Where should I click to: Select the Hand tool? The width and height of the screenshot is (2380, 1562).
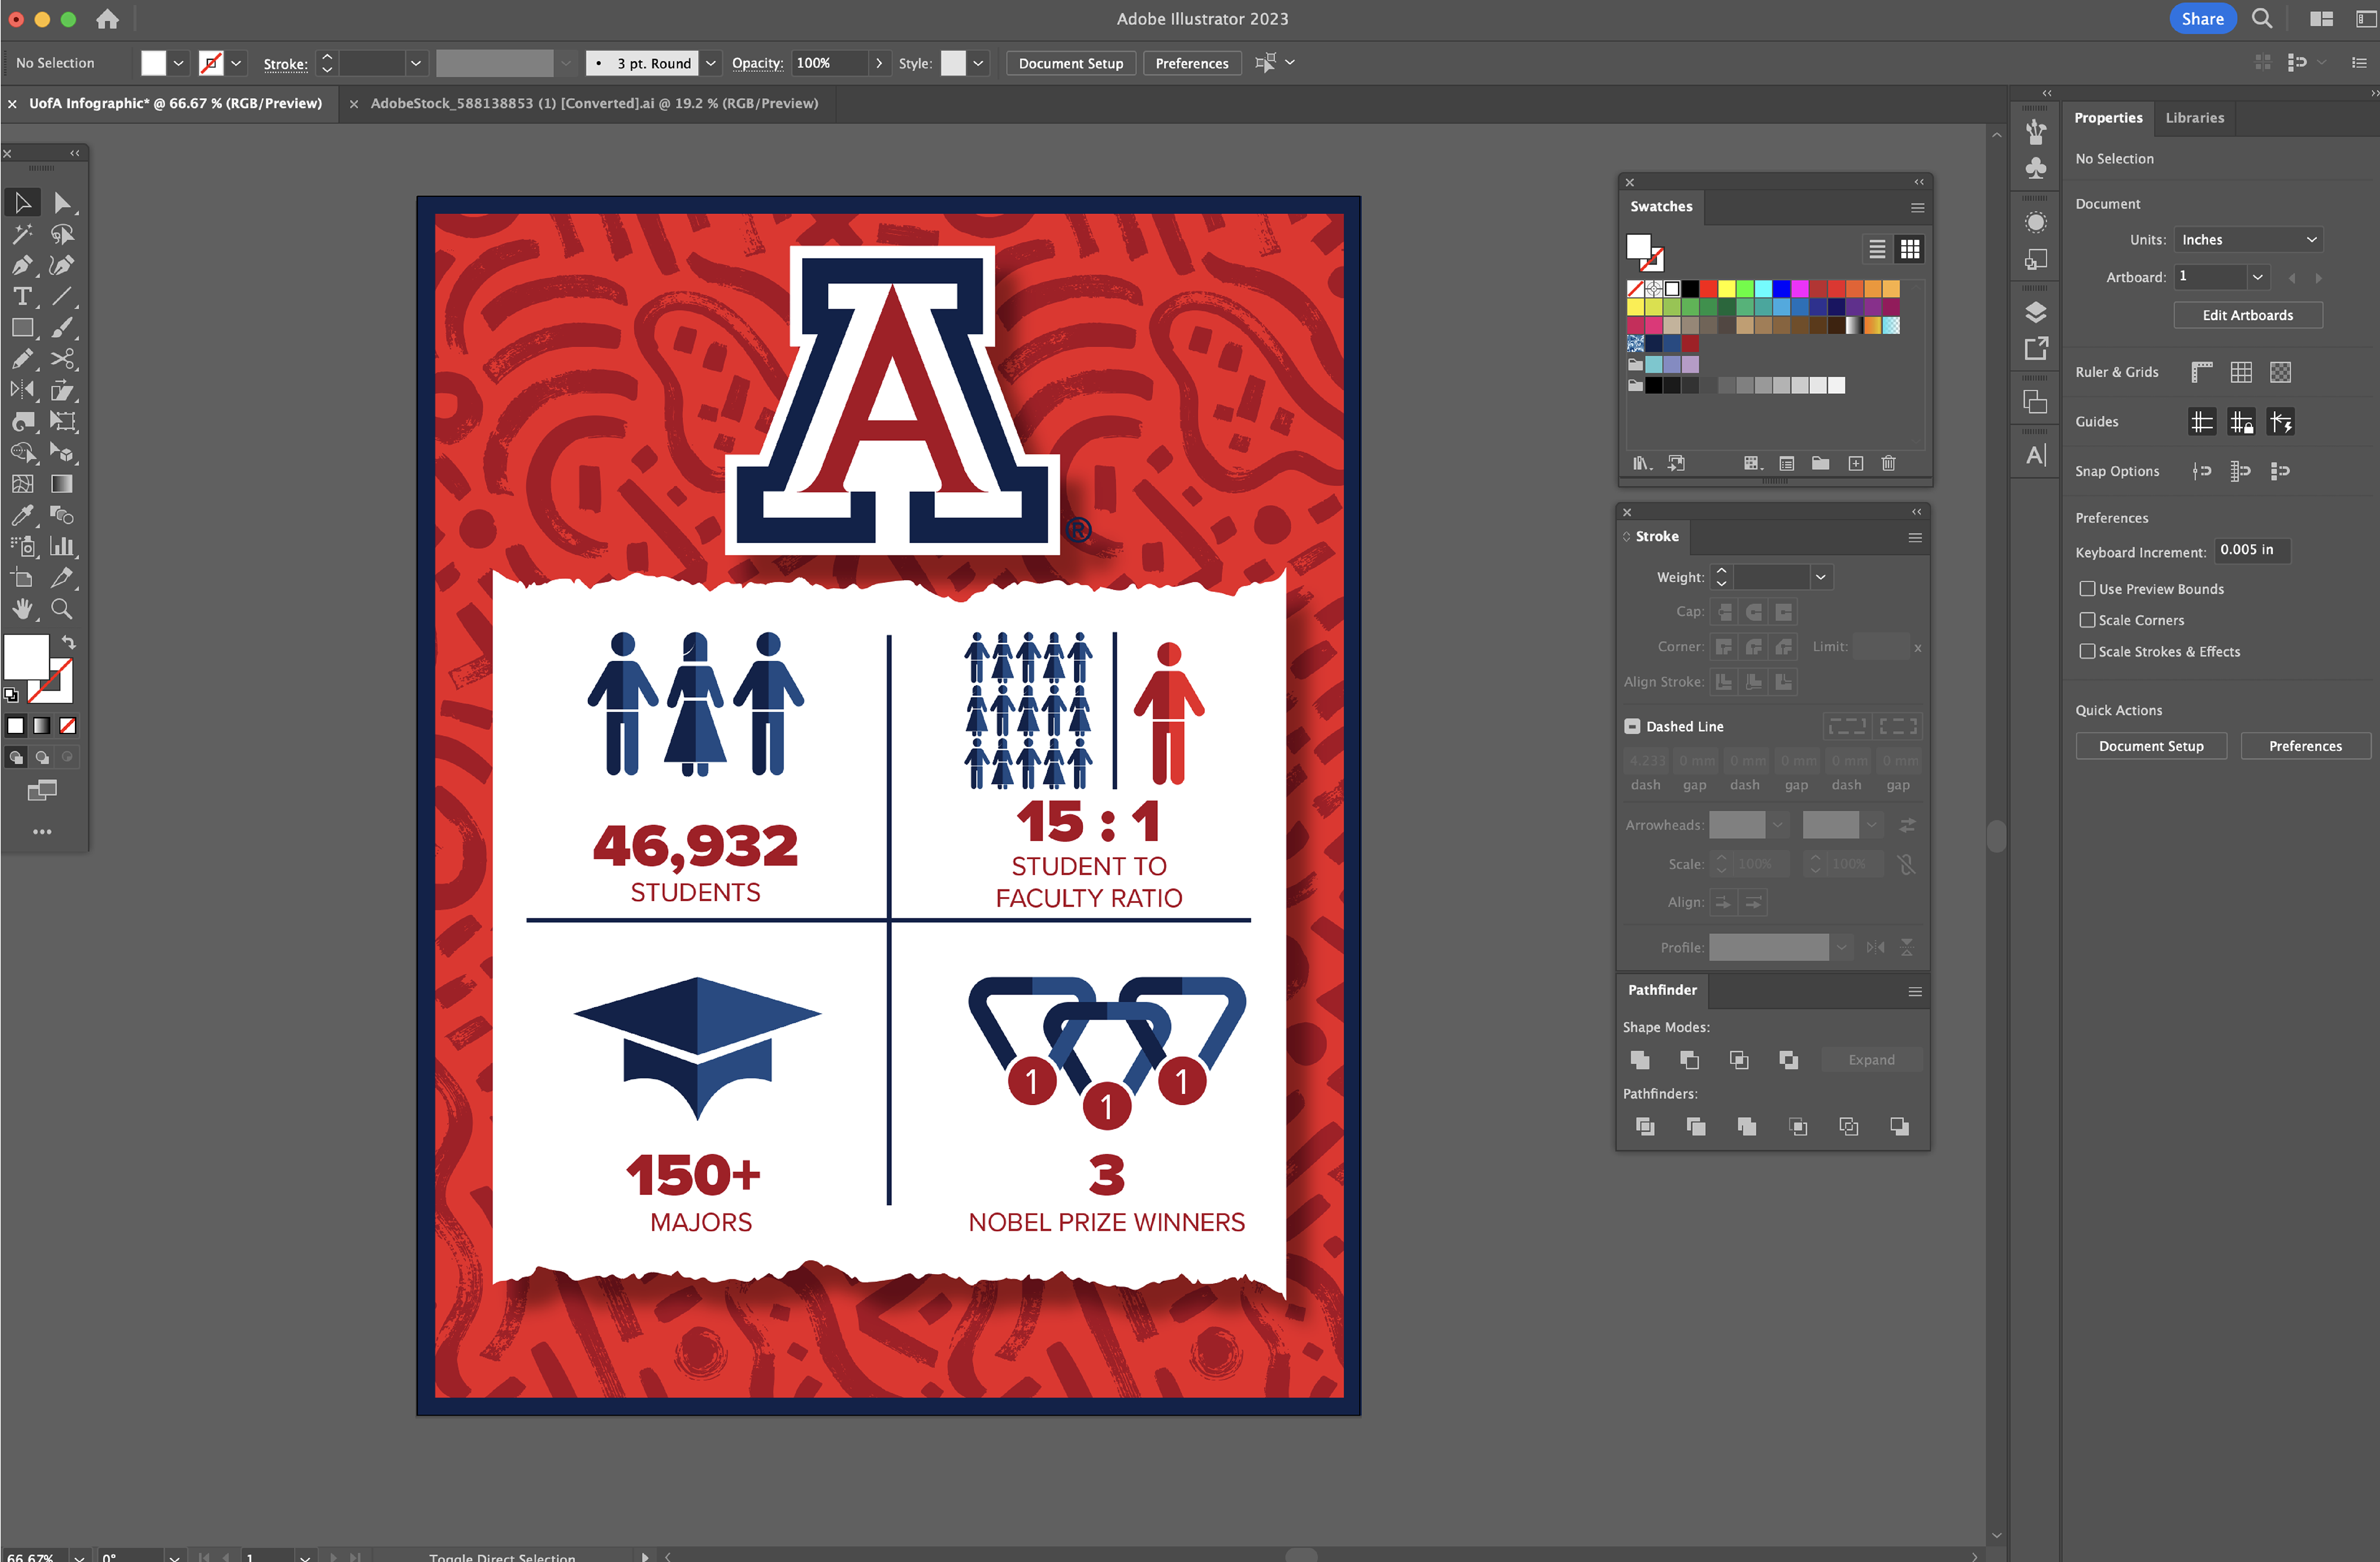[22, 609]
